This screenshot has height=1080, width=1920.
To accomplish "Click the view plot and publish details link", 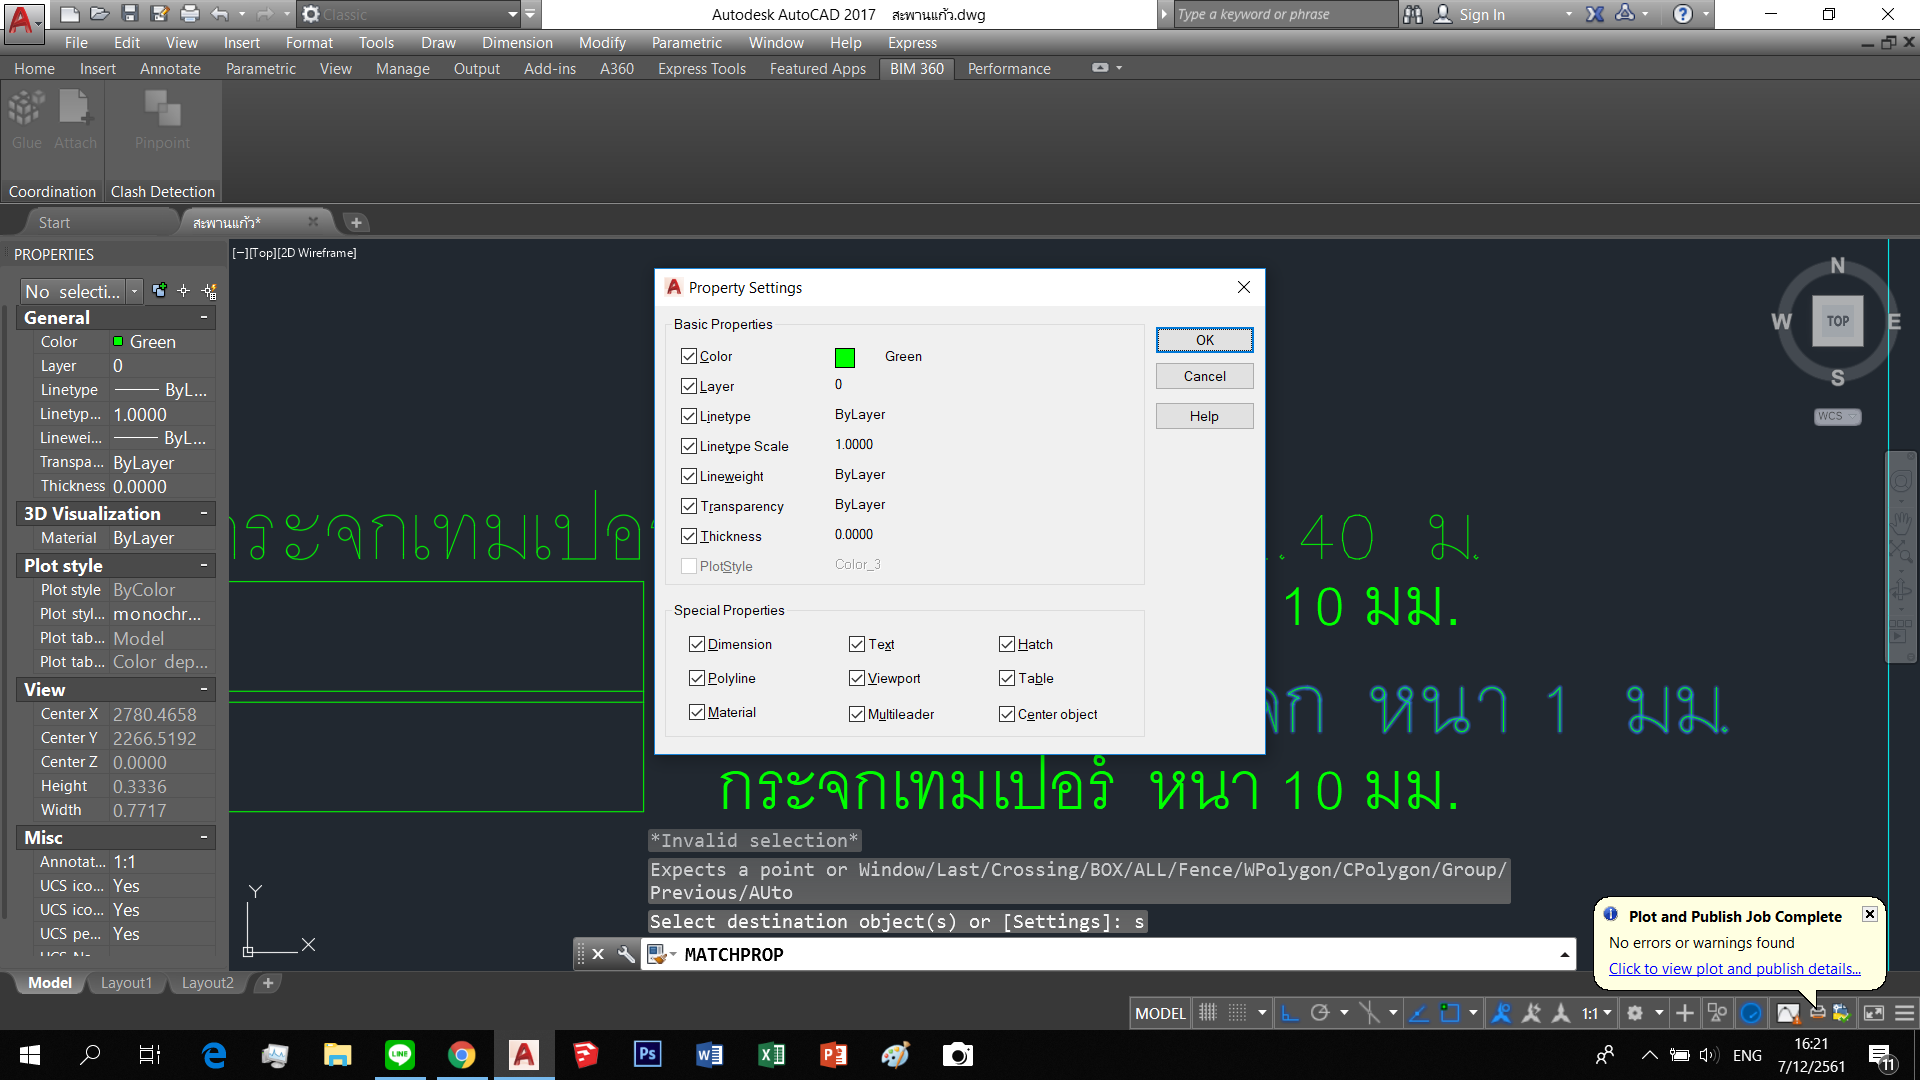I will coord(1734,968).
